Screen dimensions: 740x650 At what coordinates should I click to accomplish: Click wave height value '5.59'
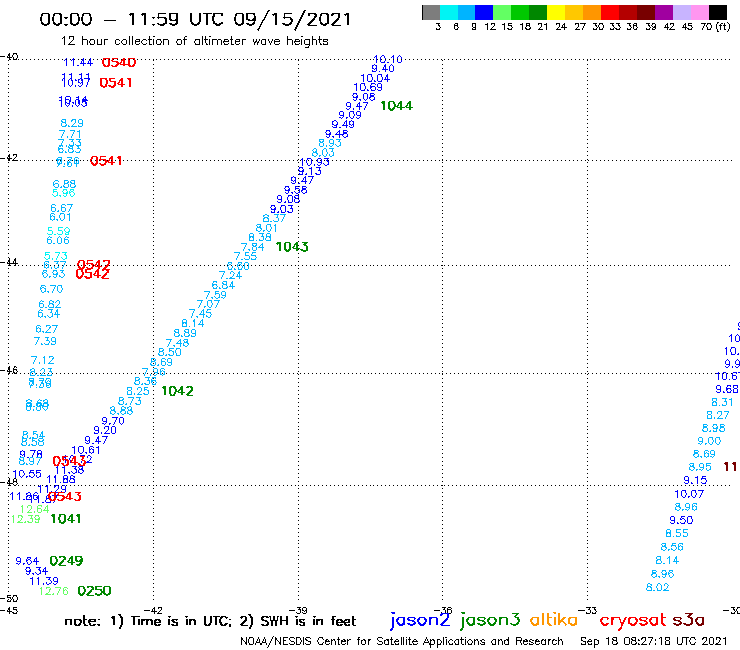pyautogui.click(x=59, y=231)
